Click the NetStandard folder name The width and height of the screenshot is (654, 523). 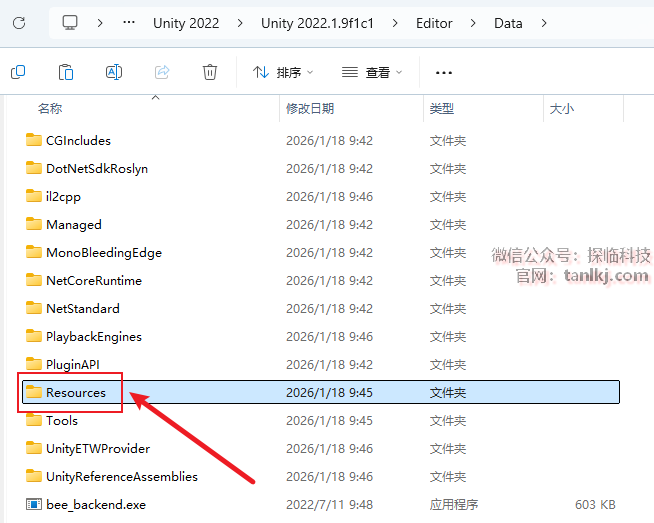[83, 309]
